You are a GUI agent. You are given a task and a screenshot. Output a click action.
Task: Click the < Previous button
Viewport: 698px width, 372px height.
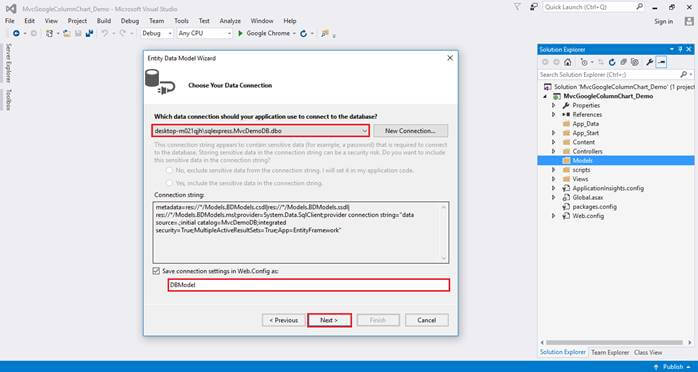point(284,320)
